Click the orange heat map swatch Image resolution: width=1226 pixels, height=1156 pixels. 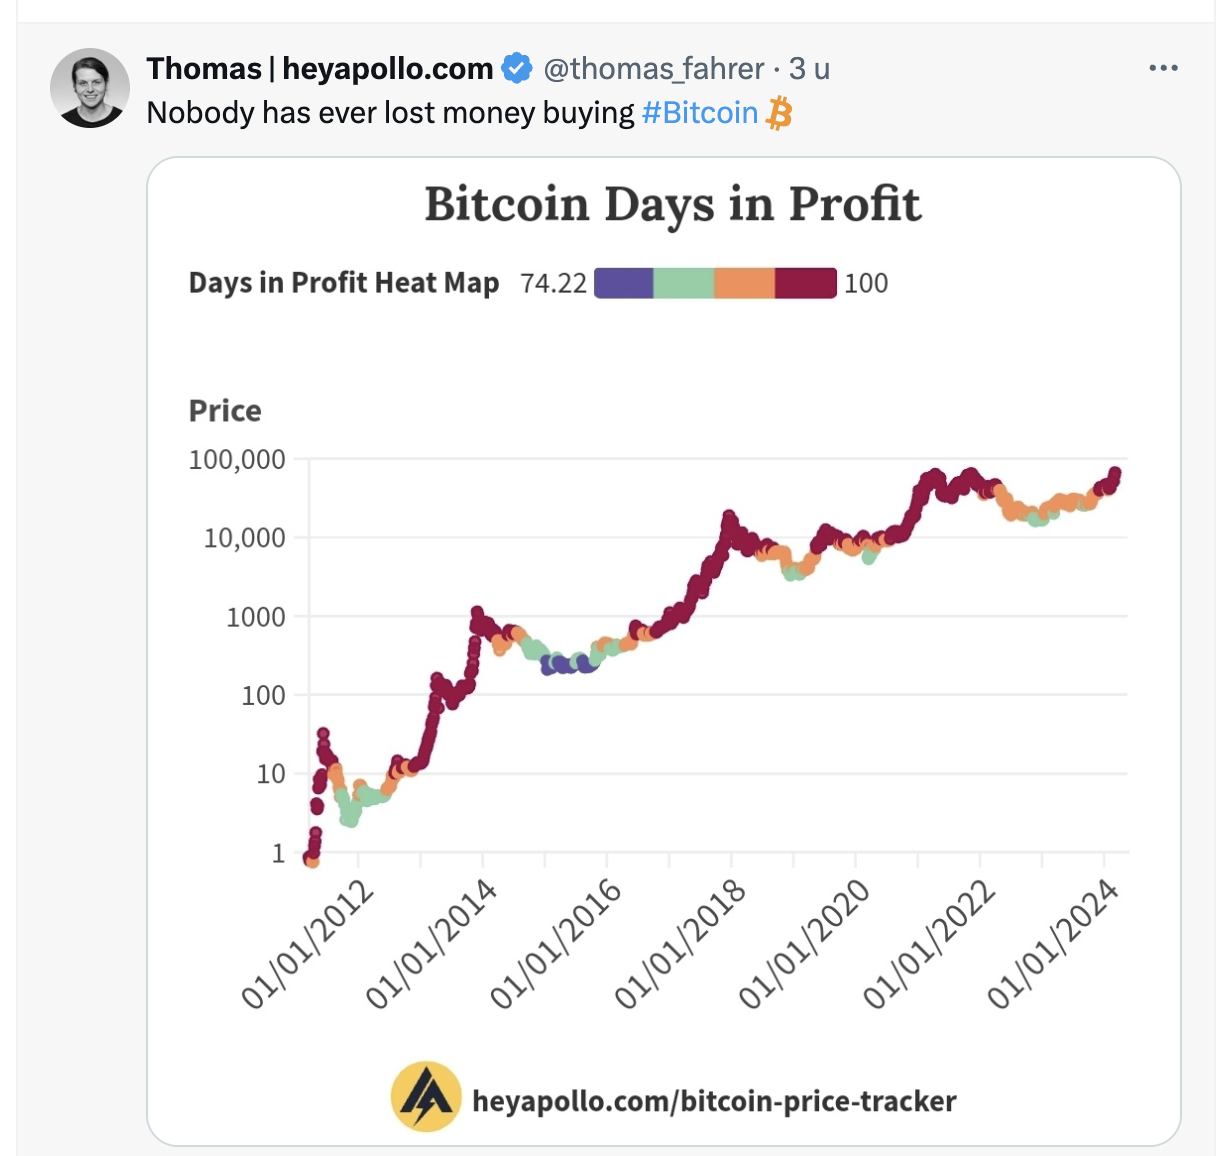tap(744, 283)
